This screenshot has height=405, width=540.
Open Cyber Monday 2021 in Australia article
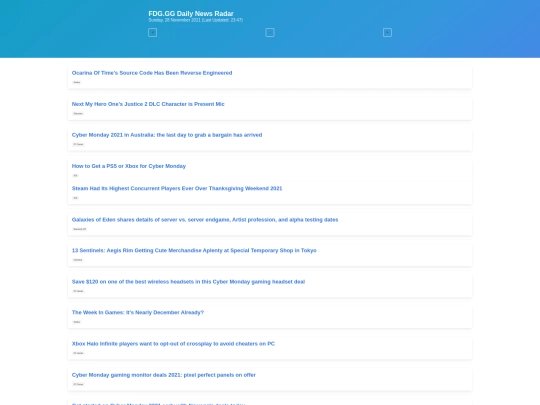pyautogui.click(x=167, y=135)
